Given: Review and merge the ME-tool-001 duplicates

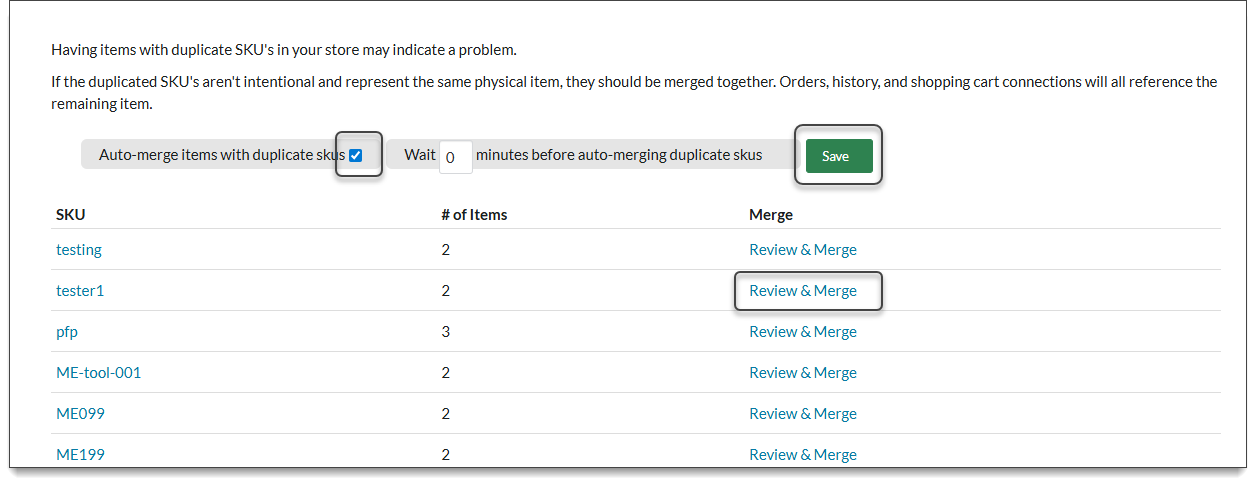Looking at the screenshot, I should [x=803, y=373].
